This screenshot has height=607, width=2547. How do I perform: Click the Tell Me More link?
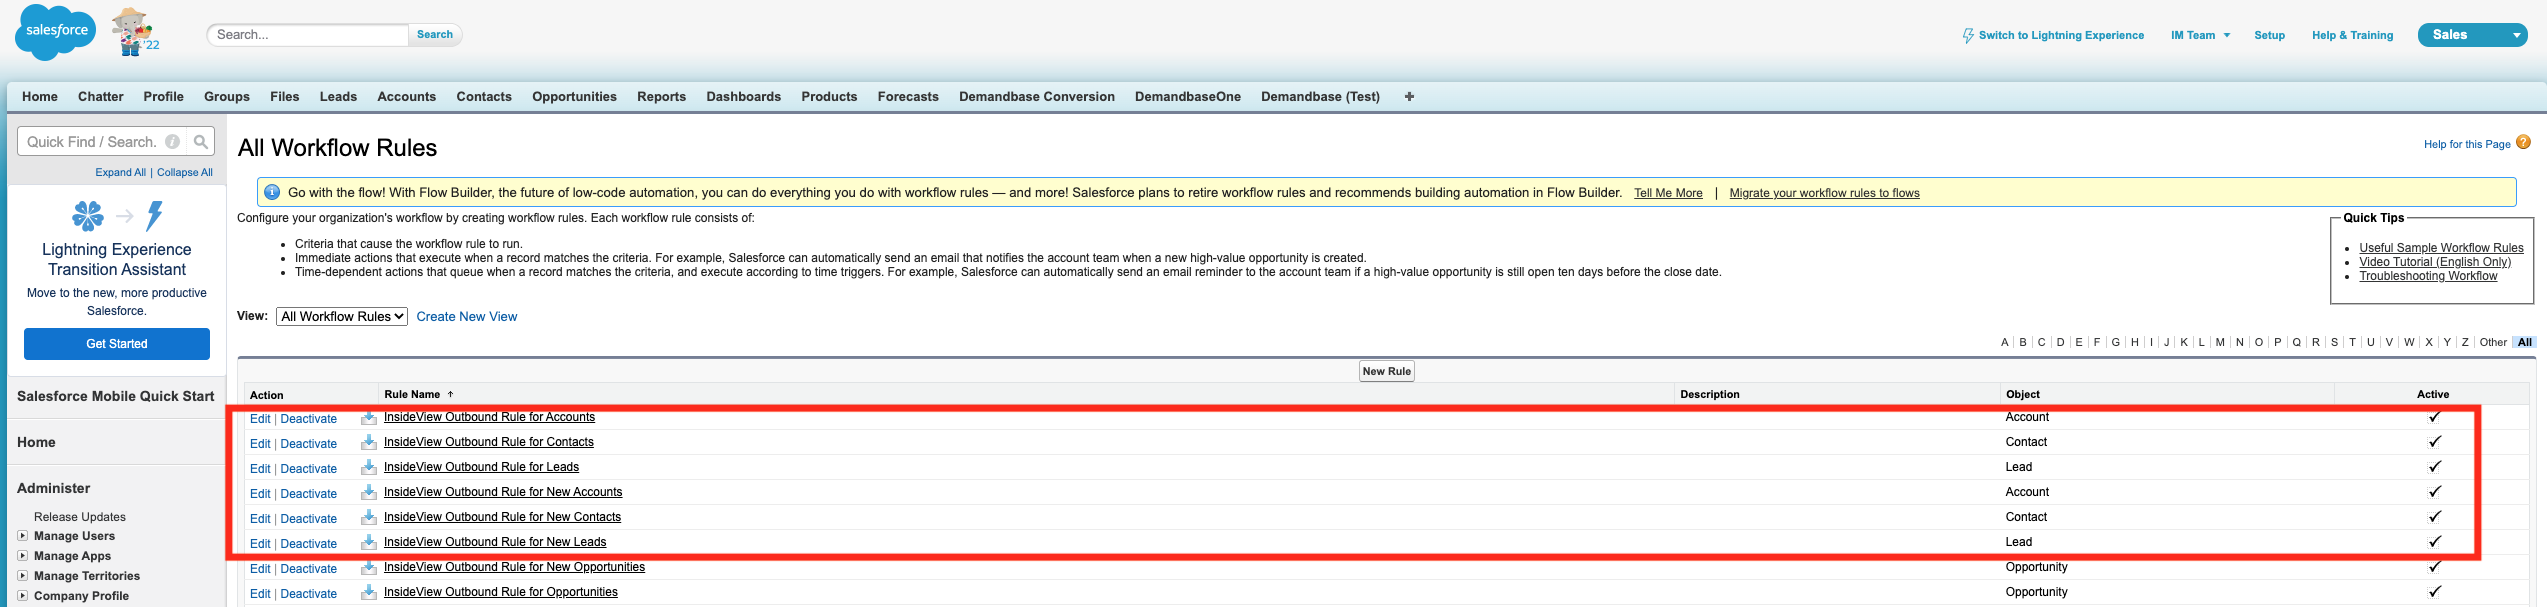click(x=1668, y=193)
